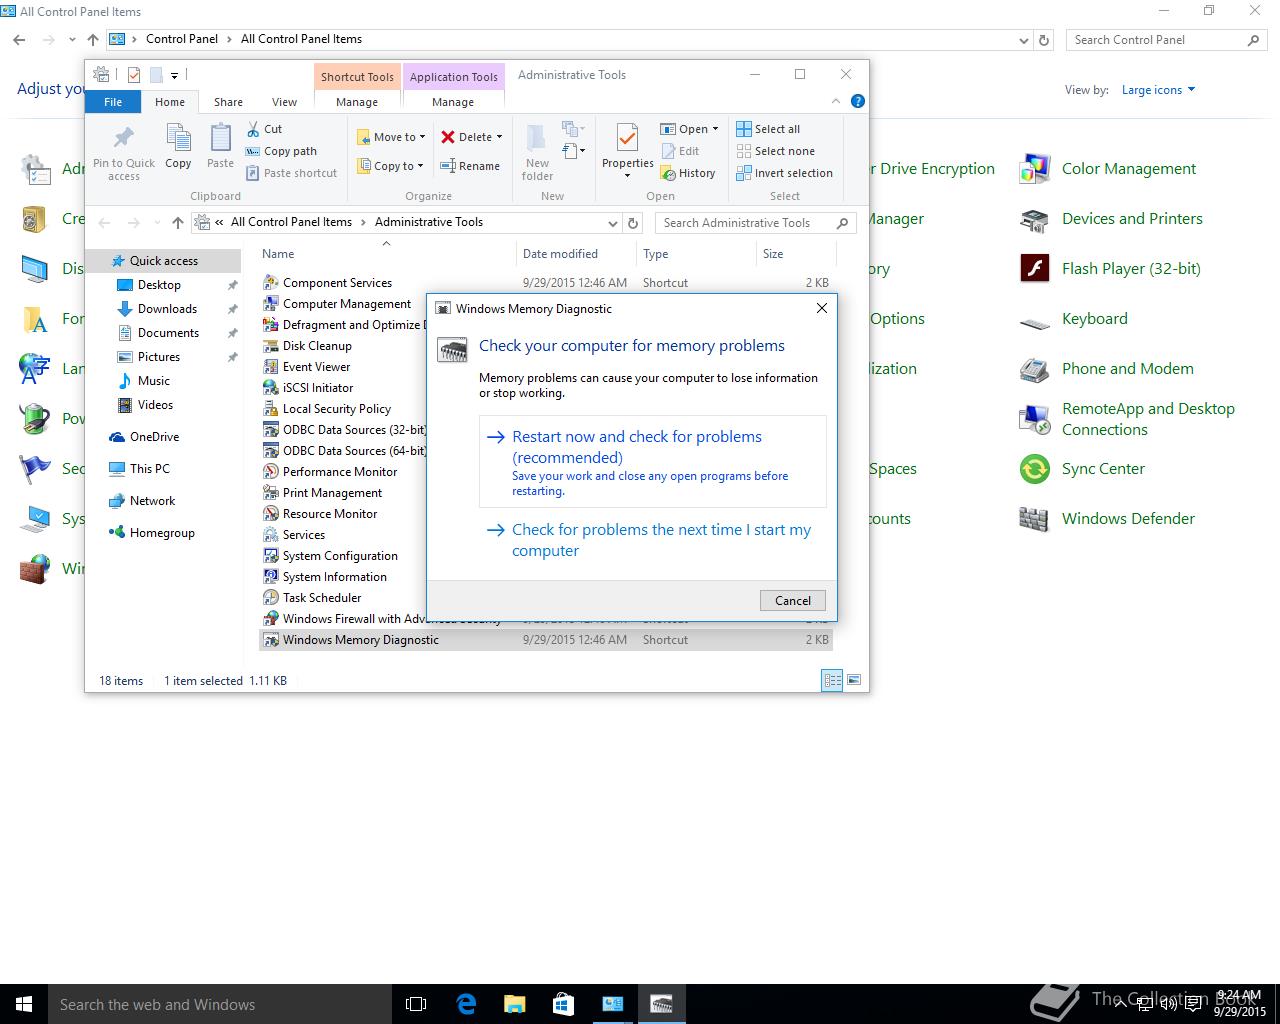Click Paste shortcut in the ribbon
This screenshot has height=1024, width=1280.
[x=292, y=173]
